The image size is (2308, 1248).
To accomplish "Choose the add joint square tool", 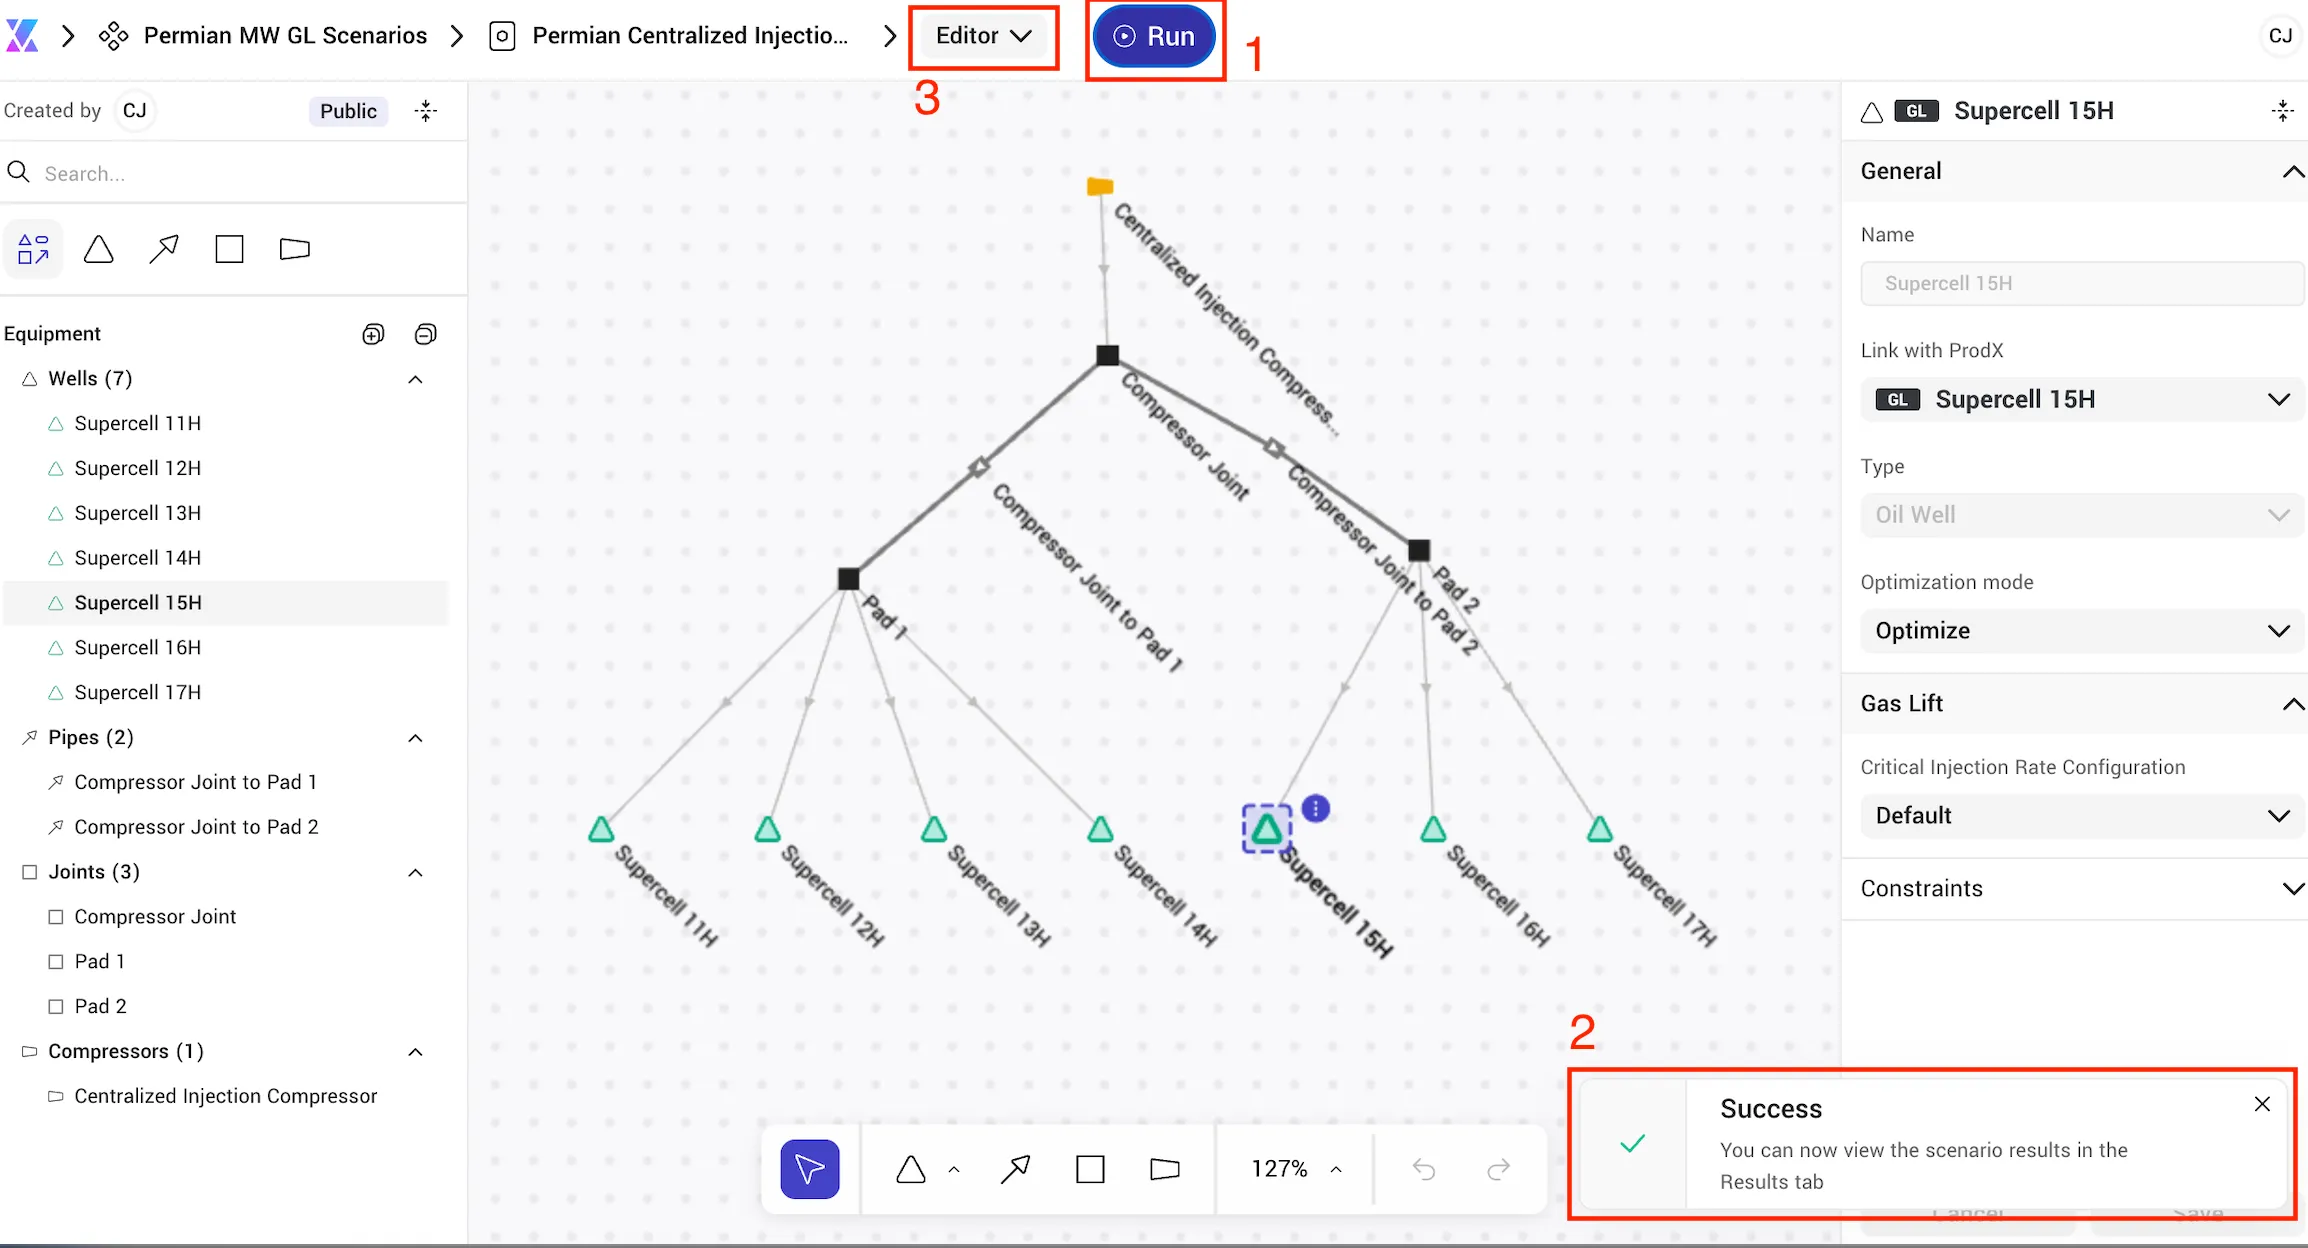I will pyautogui.click(x=1090, y=1168).
